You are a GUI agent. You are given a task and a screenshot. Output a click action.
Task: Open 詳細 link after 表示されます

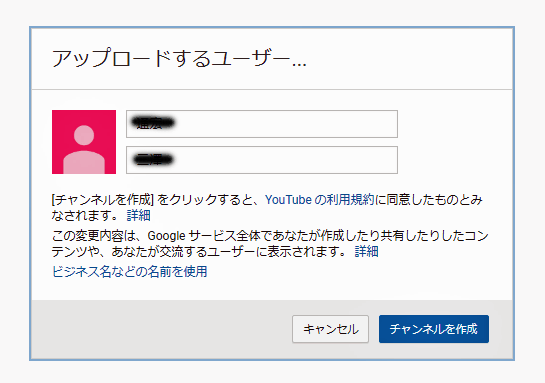366,251
